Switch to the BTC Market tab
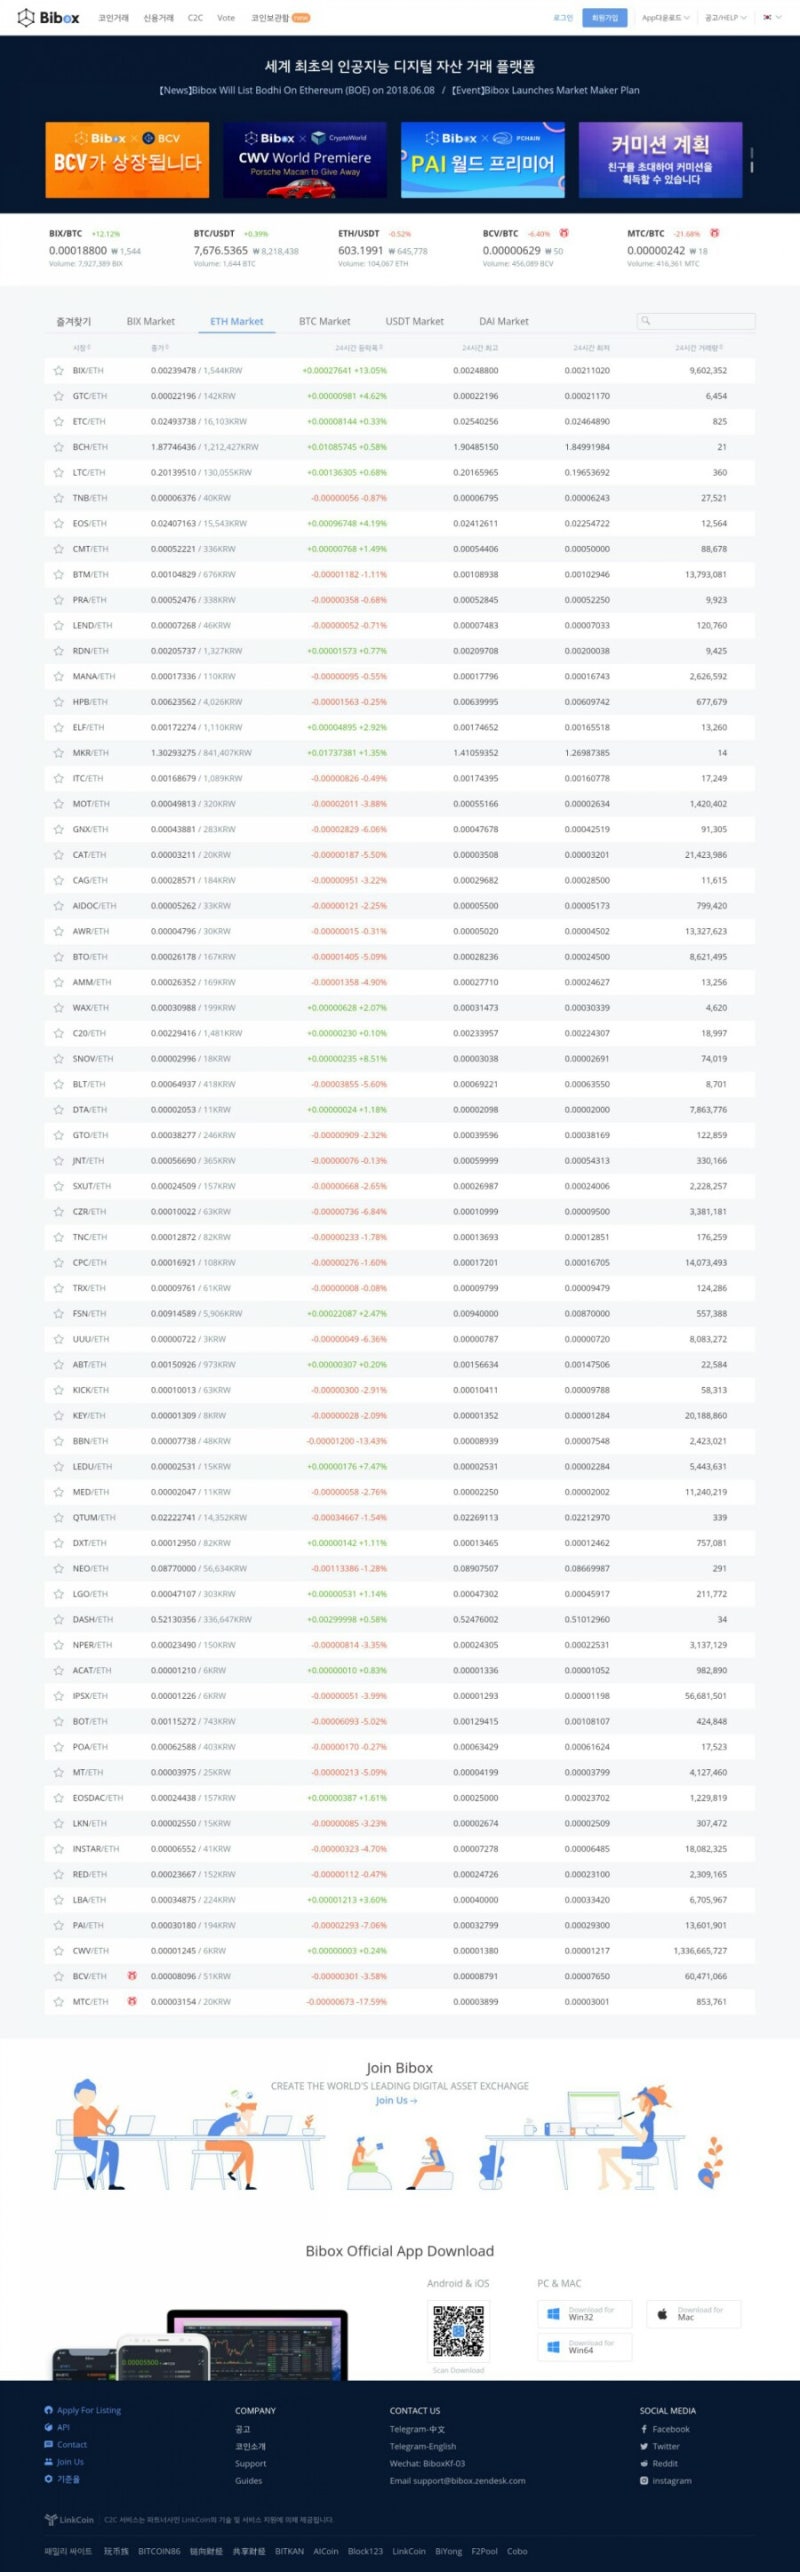Viewport: 800px width, 2572px height. tap(324, 321)
